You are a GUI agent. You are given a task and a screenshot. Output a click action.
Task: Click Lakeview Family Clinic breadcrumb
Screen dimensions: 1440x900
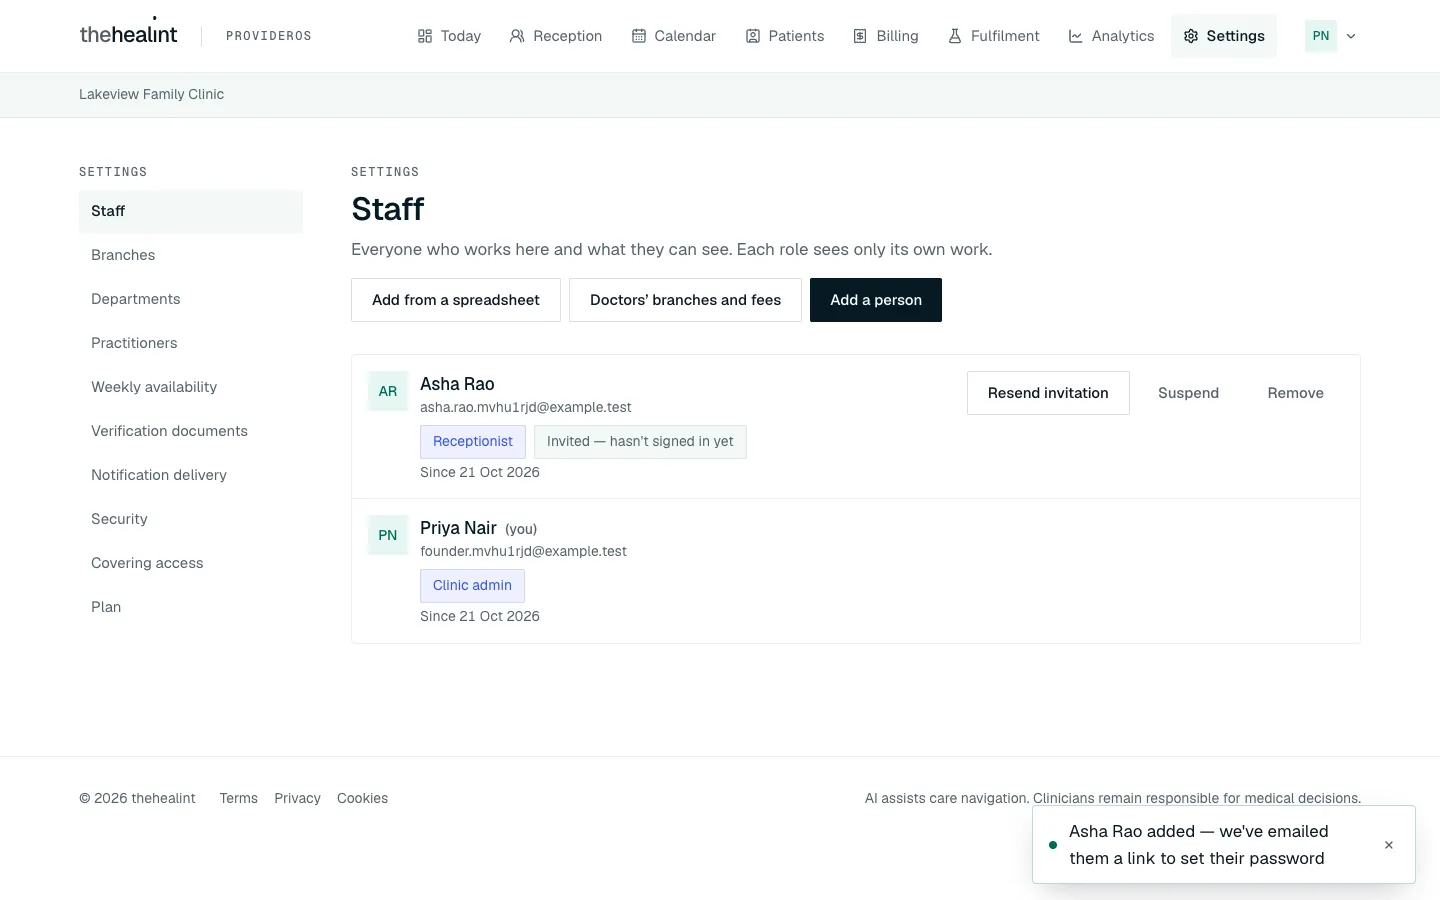(151, 94)
